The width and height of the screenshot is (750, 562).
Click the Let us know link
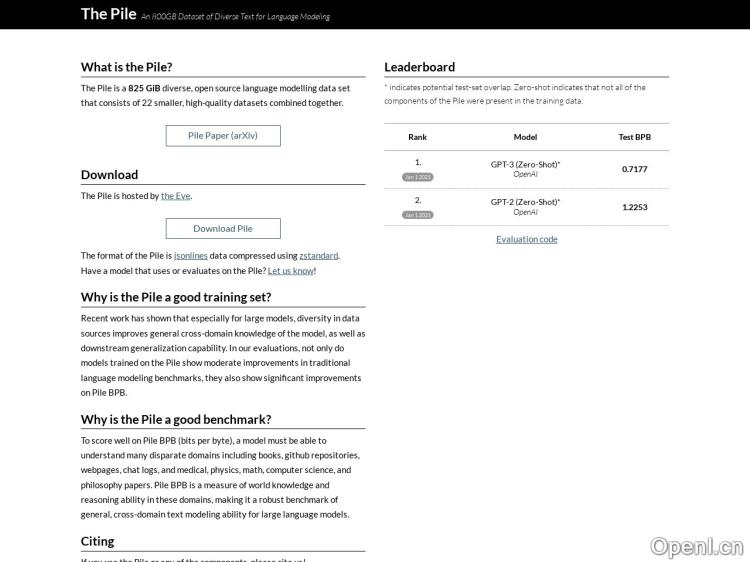291,271
